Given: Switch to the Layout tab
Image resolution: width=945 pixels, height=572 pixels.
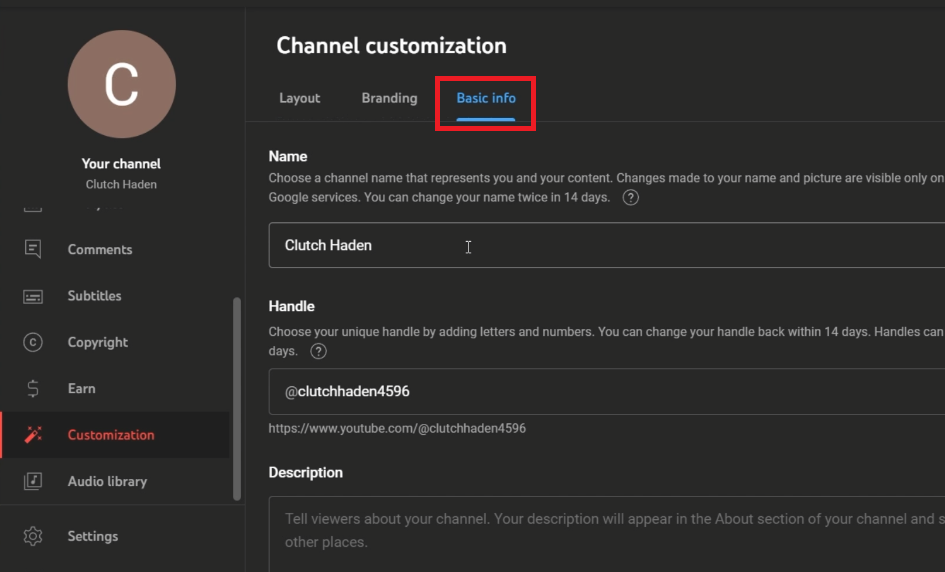Looking at the screenshot, I should coord(299,98).
